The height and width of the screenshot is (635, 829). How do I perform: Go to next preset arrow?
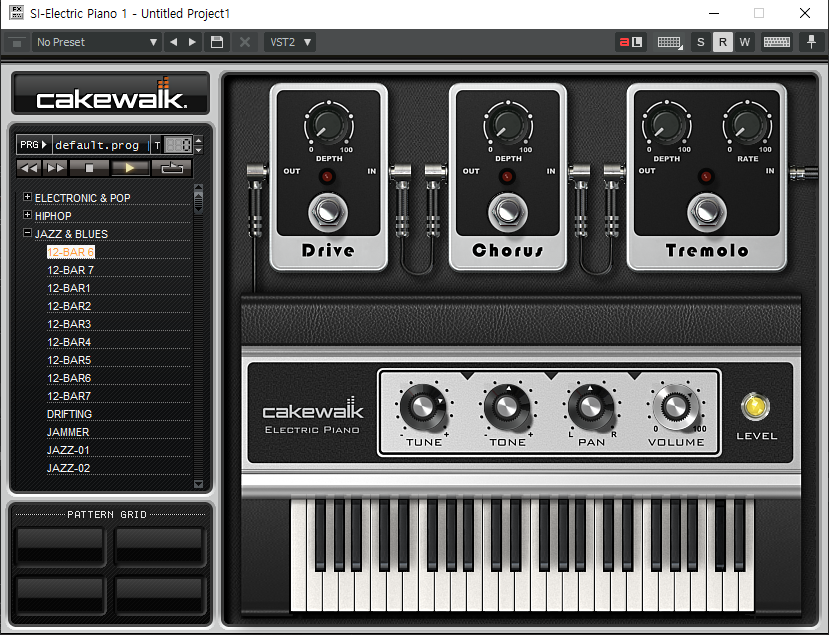pos(192,42)
